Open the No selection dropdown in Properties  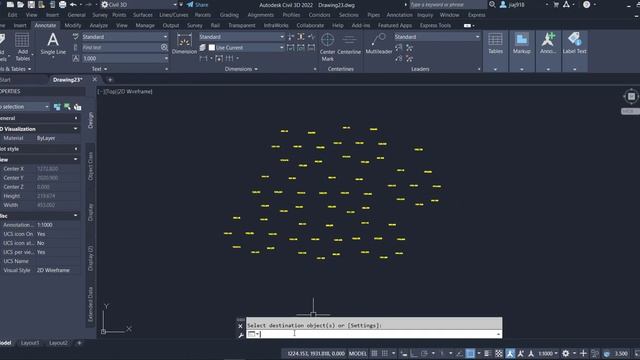click(x=24, y=107)
